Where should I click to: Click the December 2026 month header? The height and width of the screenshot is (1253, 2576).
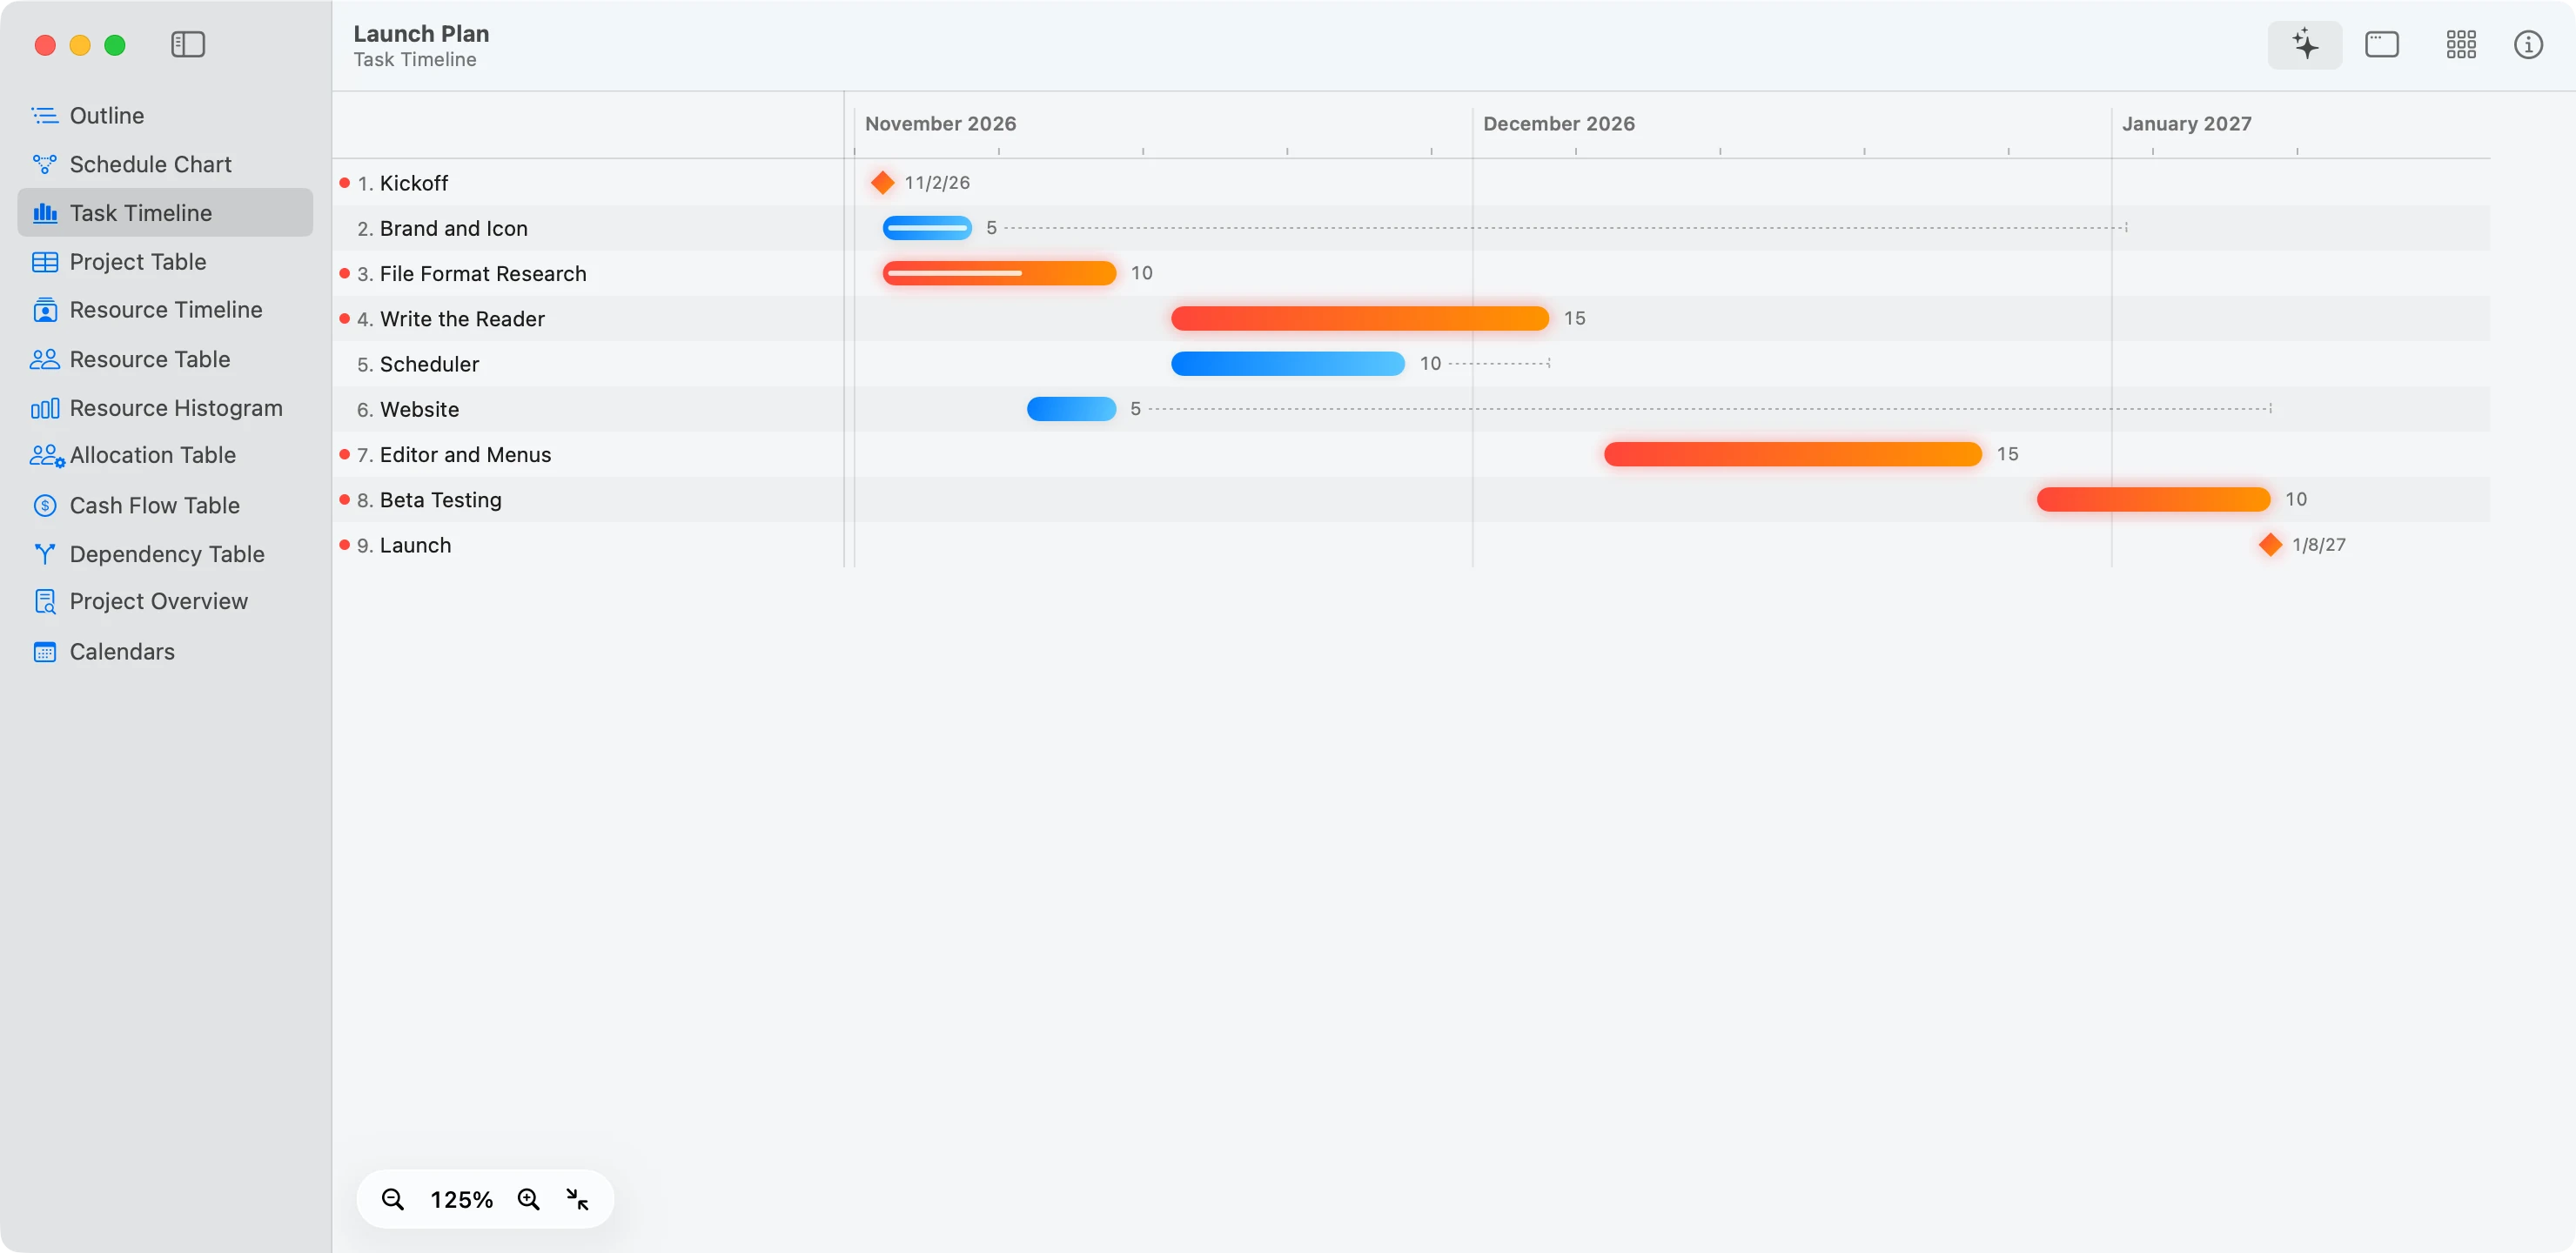[x=1558, y=124]
